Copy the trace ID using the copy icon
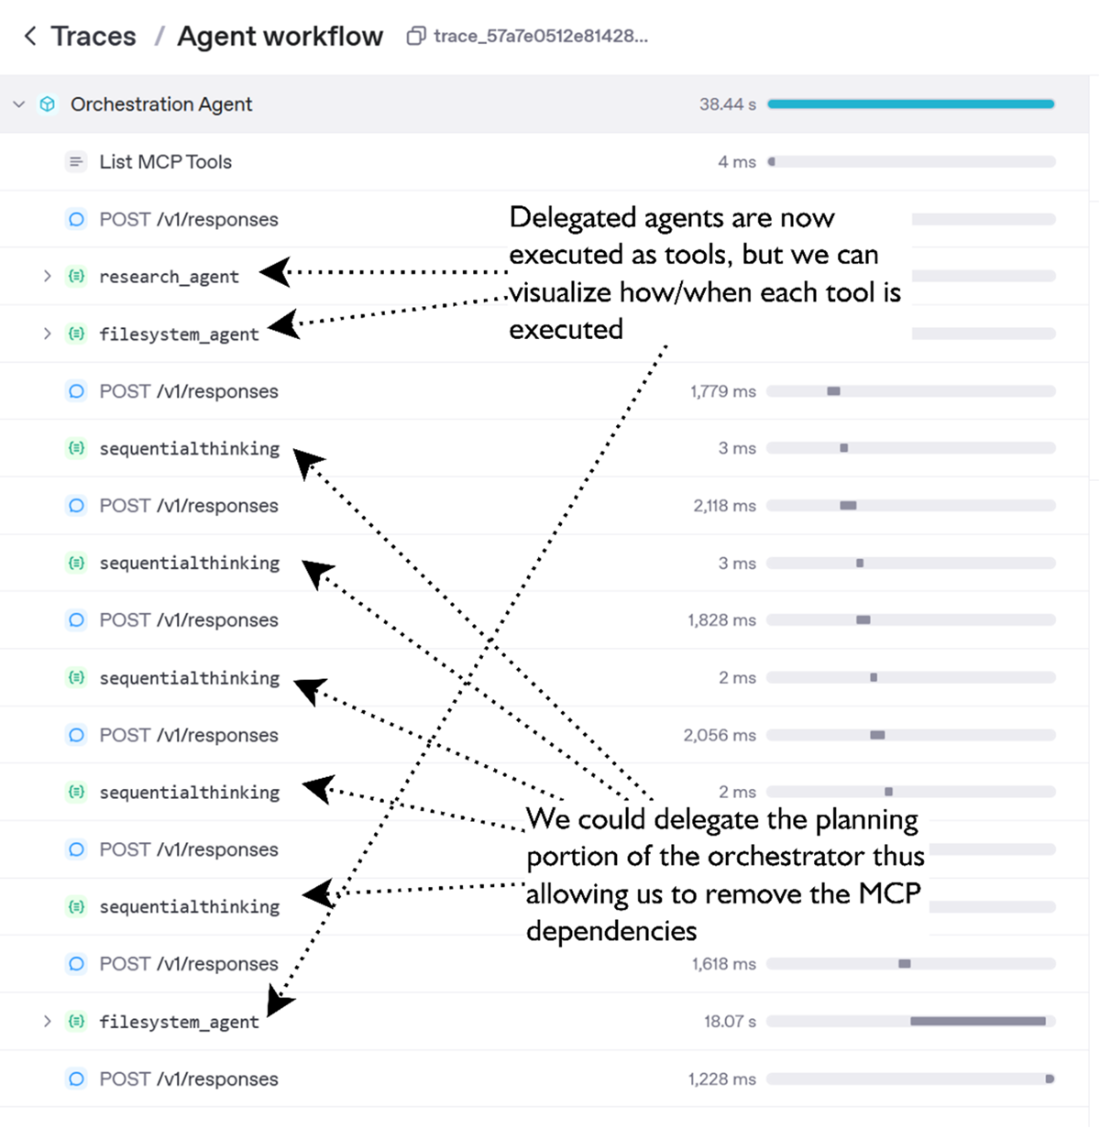This screenshot has height=1128, width=1100. click(x=415, y=37)
